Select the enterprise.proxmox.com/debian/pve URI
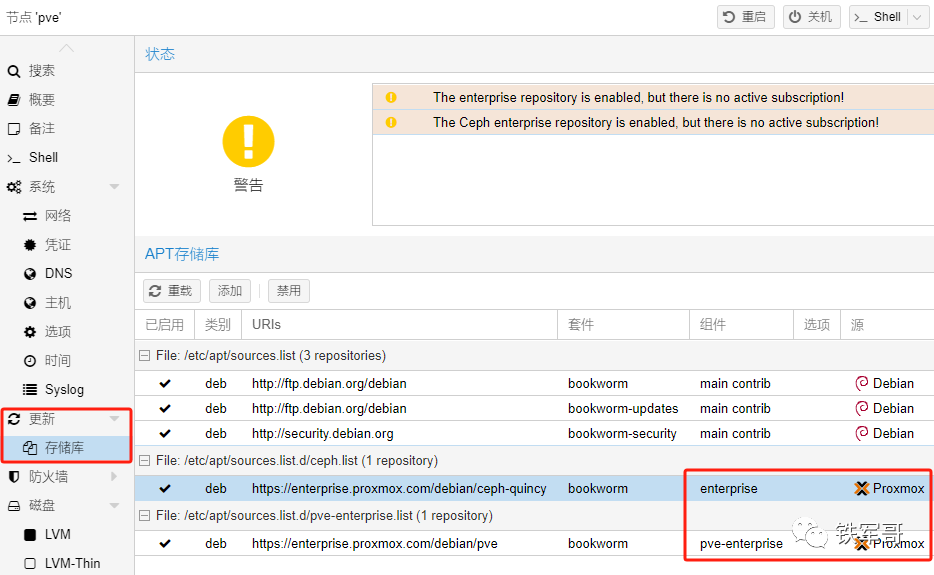 click(375, 543)
